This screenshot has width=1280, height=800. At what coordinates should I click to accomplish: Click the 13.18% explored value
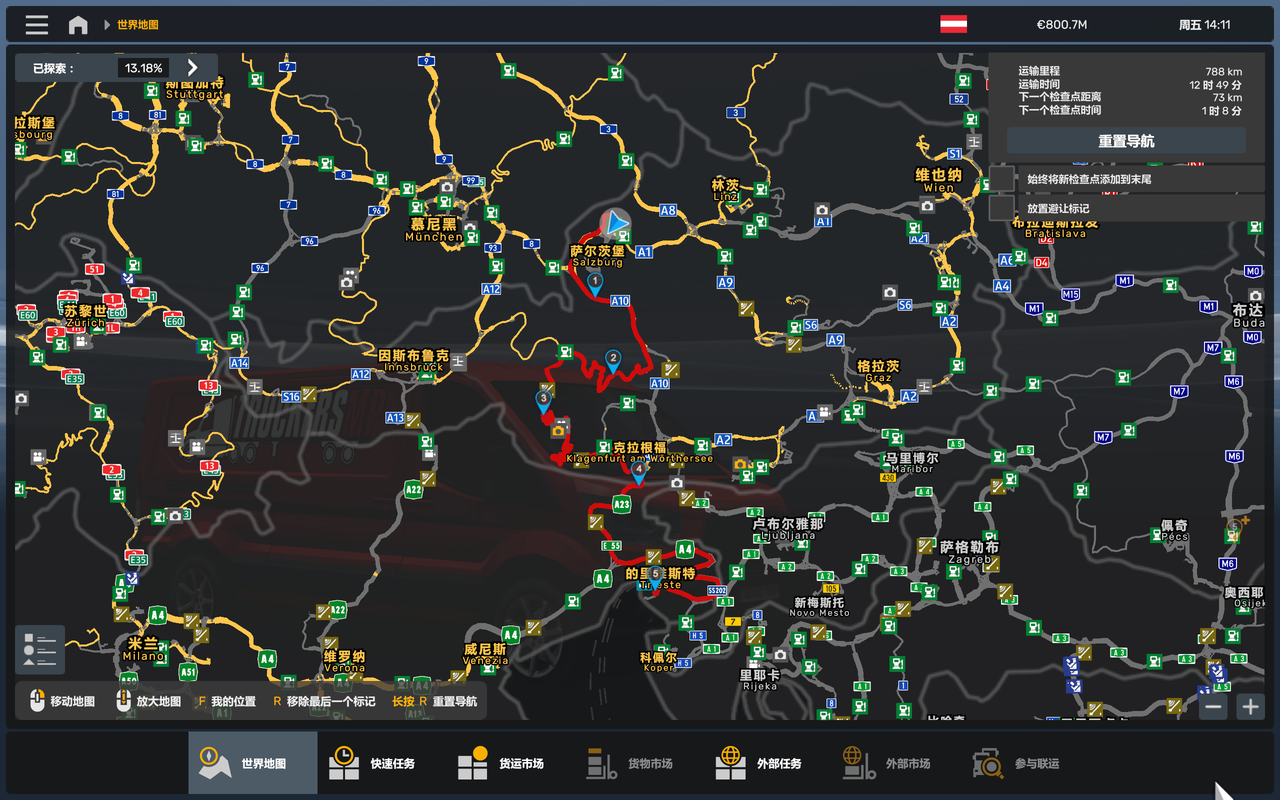[x=143, y=68]
